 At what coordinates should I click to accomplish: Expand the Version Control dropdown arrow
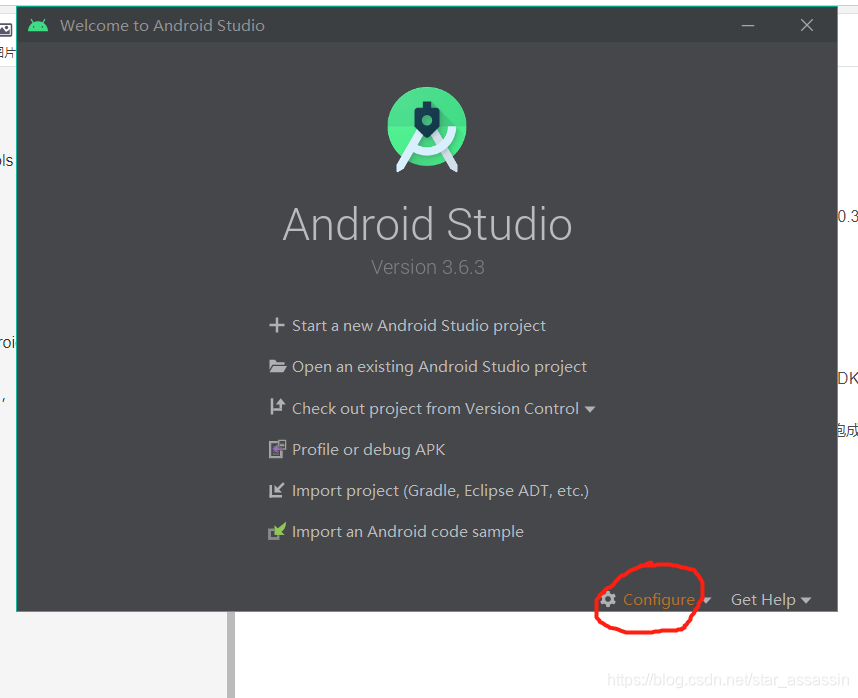point(590,409)
